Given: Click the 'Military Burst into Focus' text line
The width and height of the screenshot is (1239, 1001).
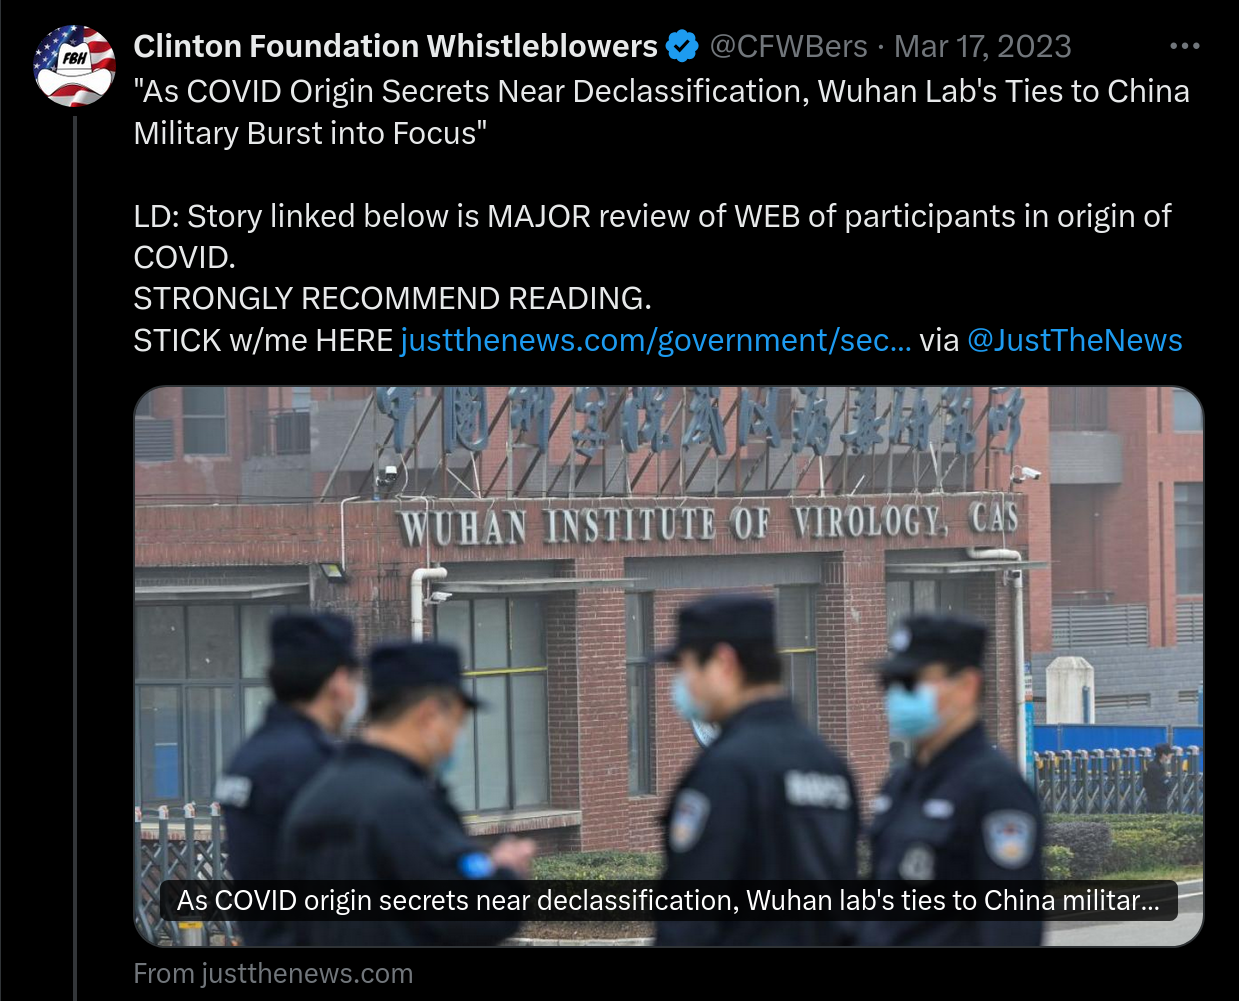Looking at the screenshot, I should 310,133.
